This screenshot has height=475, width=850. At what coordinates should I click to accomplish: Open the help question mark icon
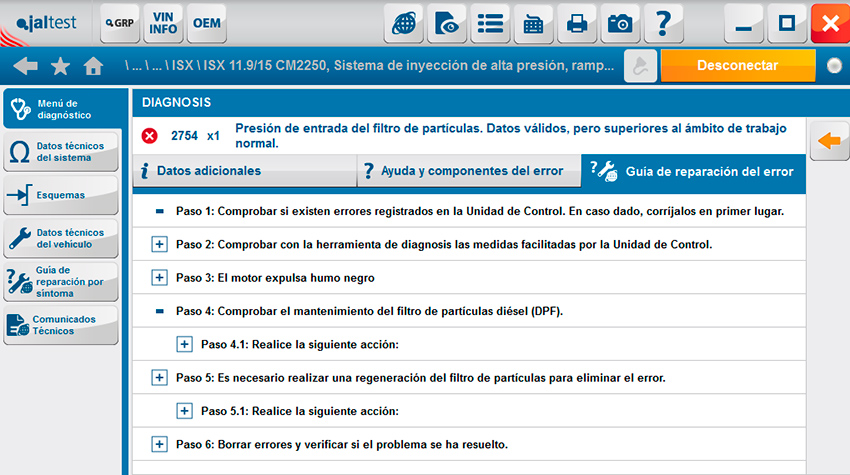(x=664, y=23)
